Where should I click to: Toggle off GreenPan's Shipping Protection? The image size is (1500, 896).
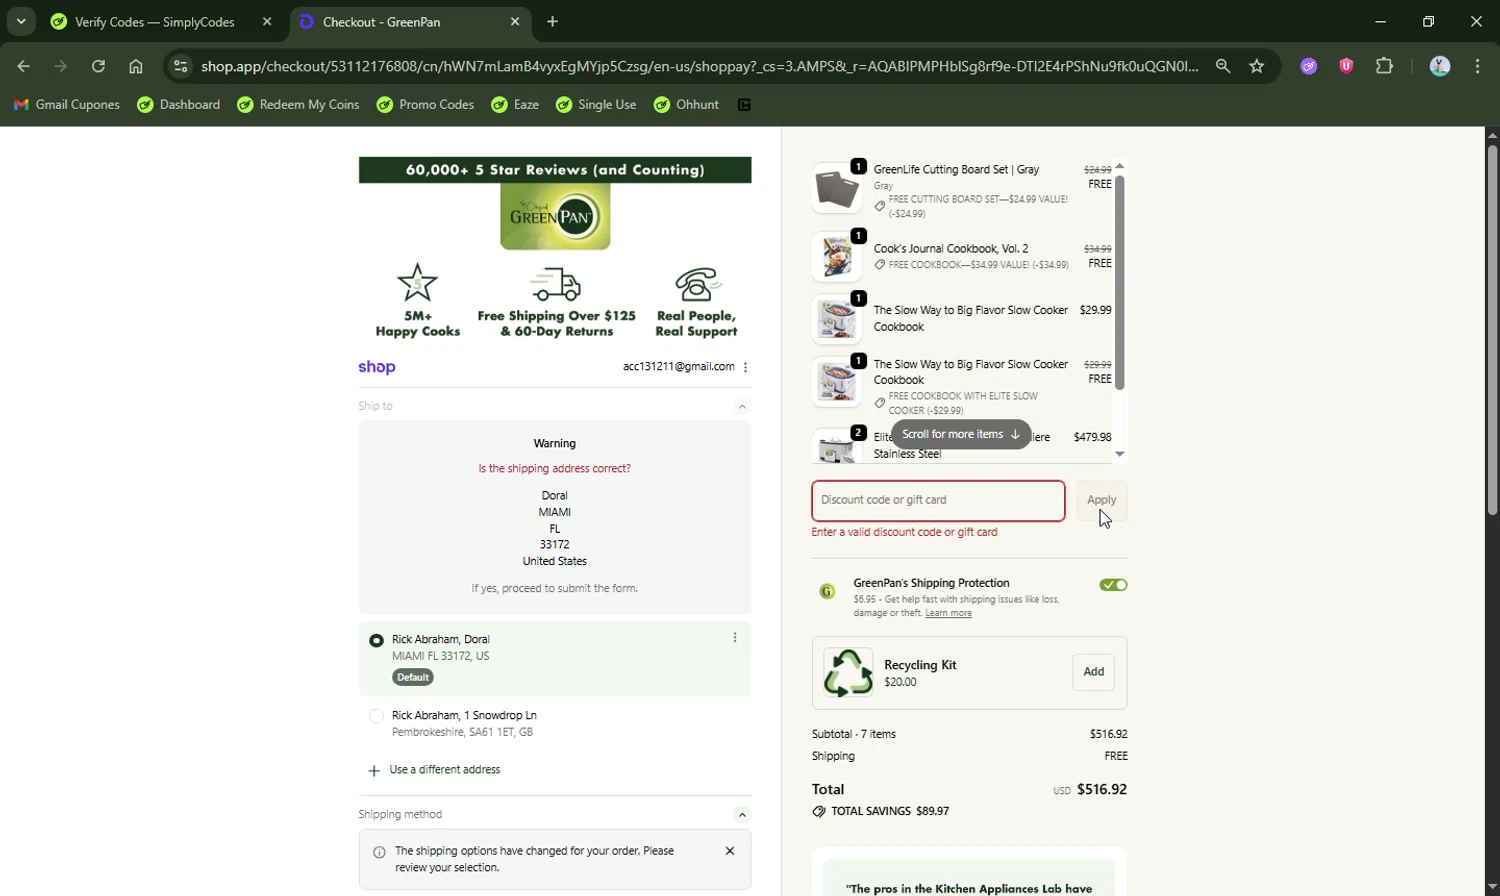click(x=1113, y=585)
